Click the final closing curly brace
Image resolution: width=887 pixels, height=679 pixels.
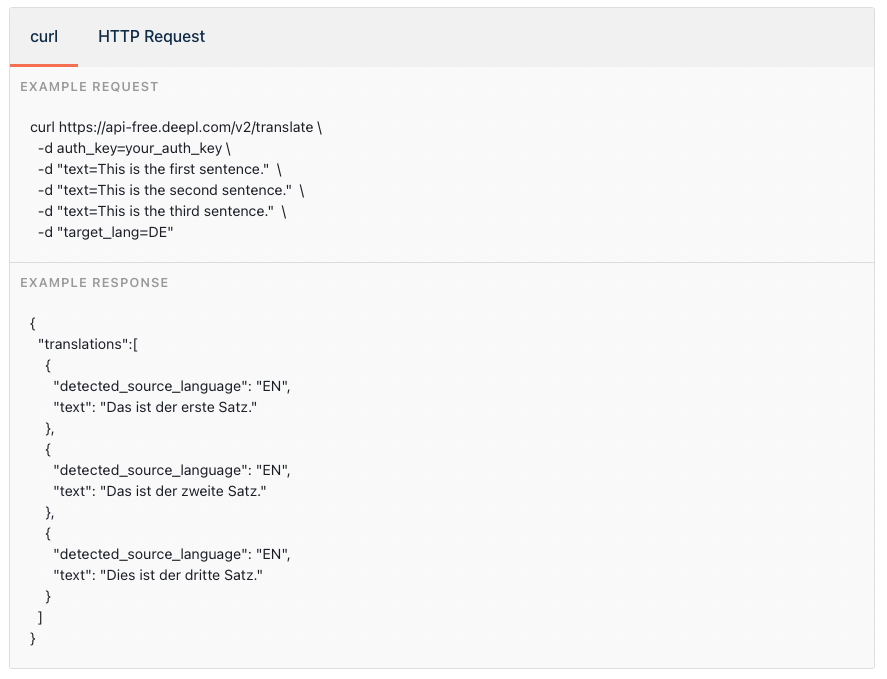click(33, 638)
